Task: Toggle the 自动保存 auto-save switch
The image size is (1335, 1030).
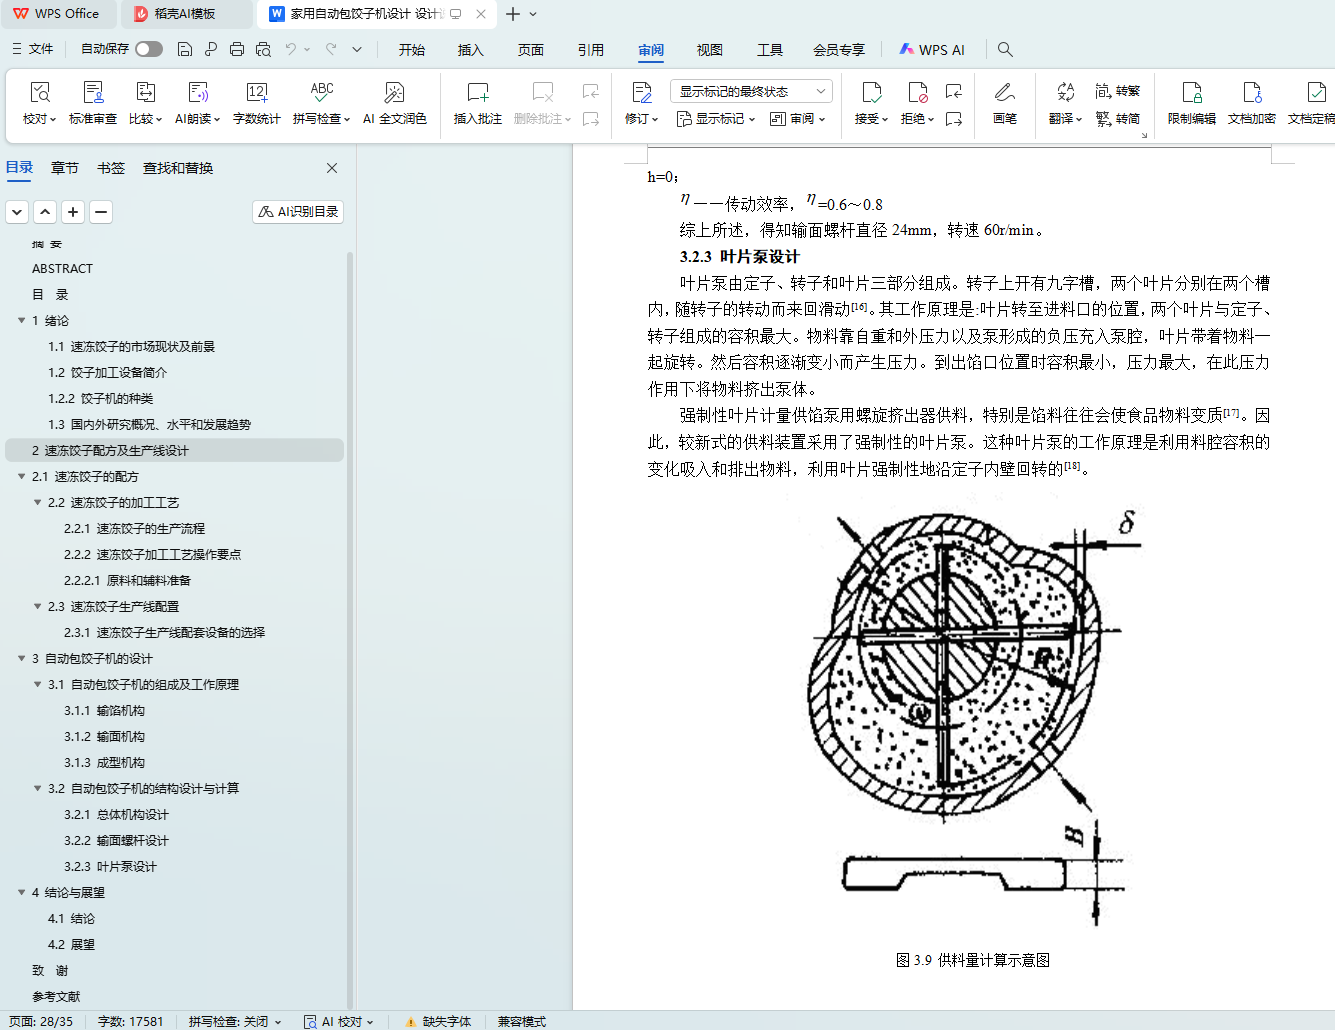Action: pos(149,49)
